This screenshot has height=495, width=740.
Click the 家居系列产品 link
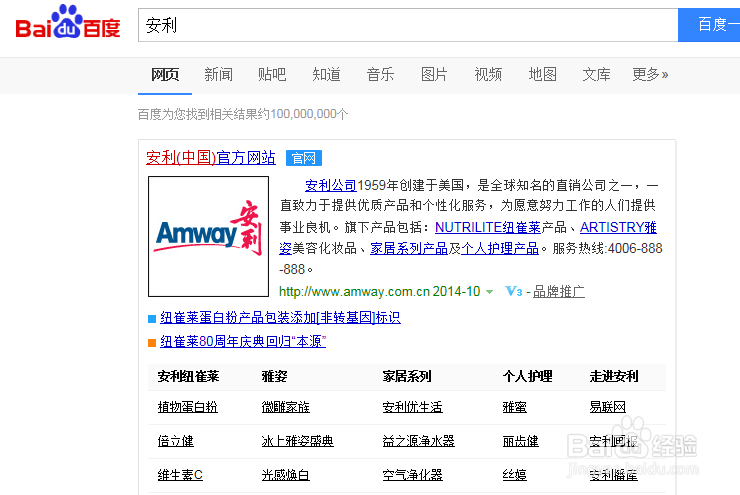pos(409,248)
